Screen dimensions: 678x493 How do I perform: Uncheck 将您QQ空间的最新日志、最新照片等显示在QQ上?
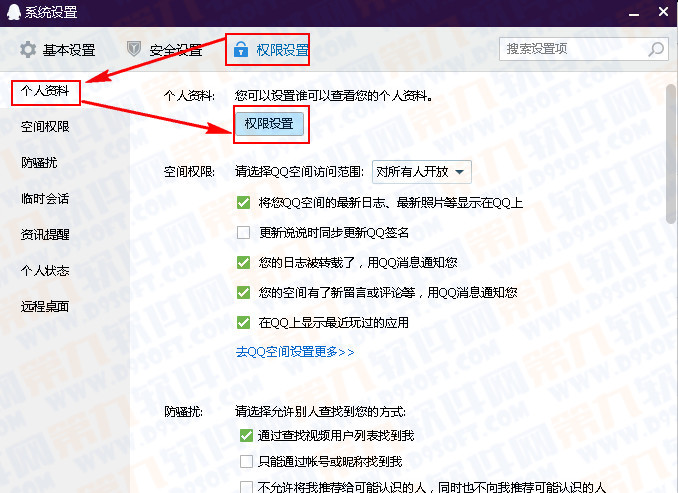click(243, 202)
